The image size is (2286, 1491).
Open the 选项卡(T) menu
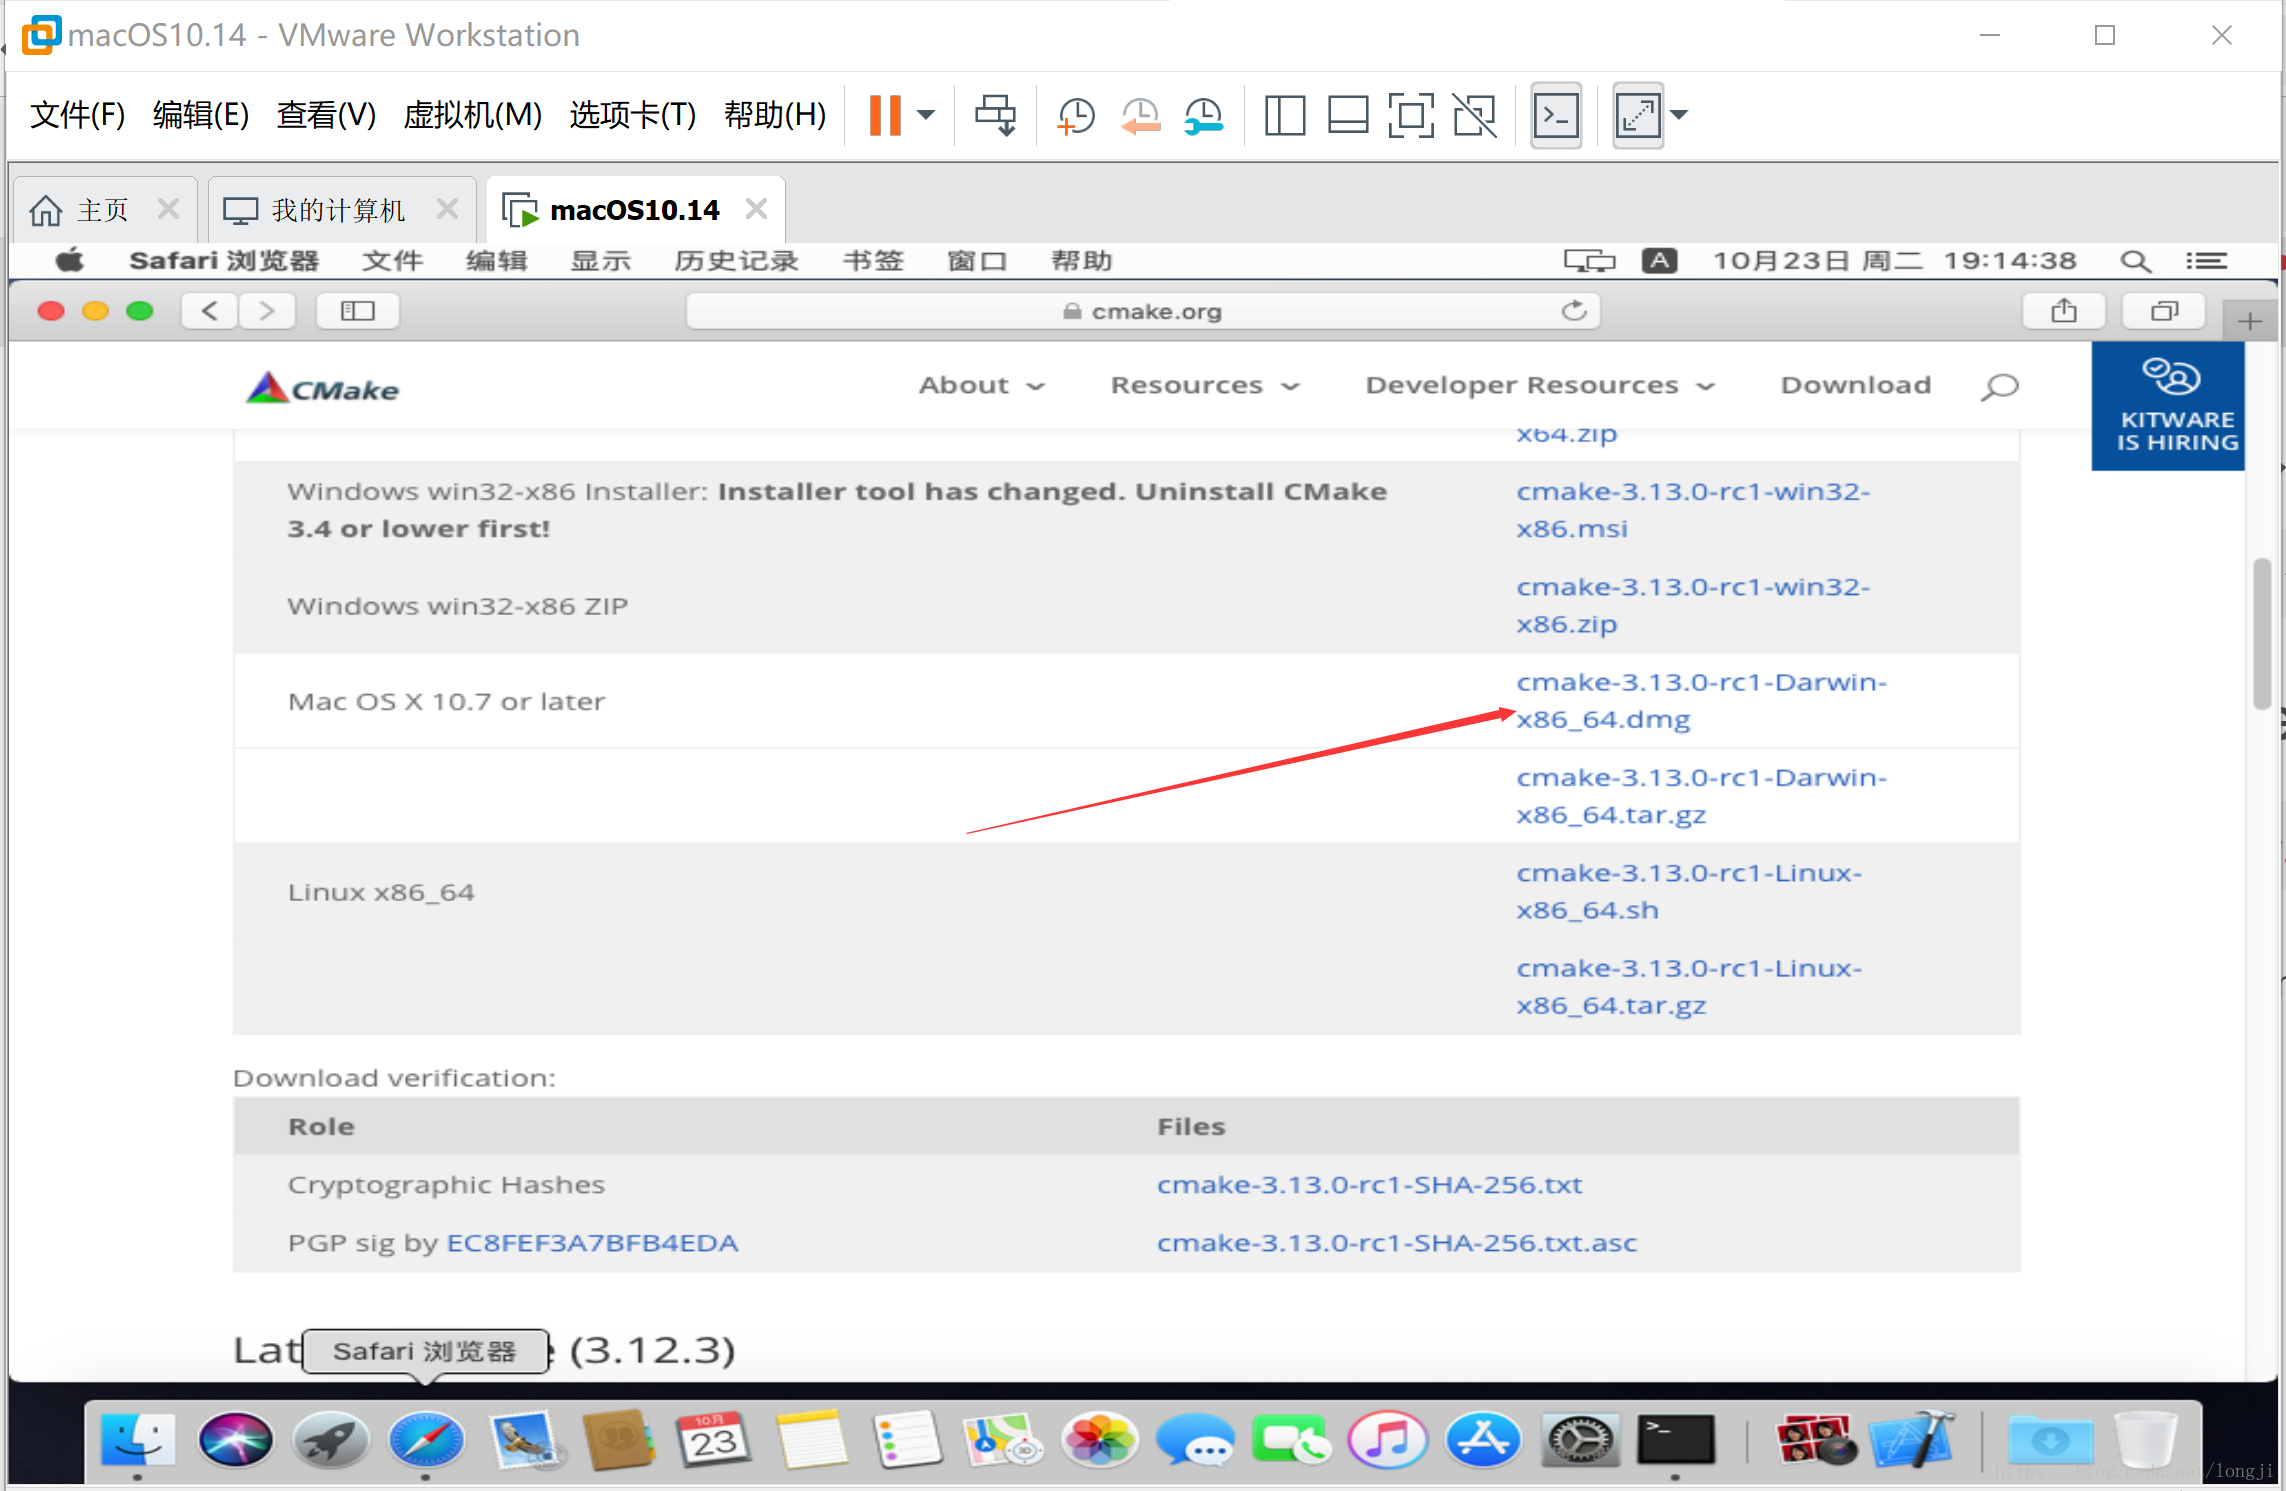(633, 115)
